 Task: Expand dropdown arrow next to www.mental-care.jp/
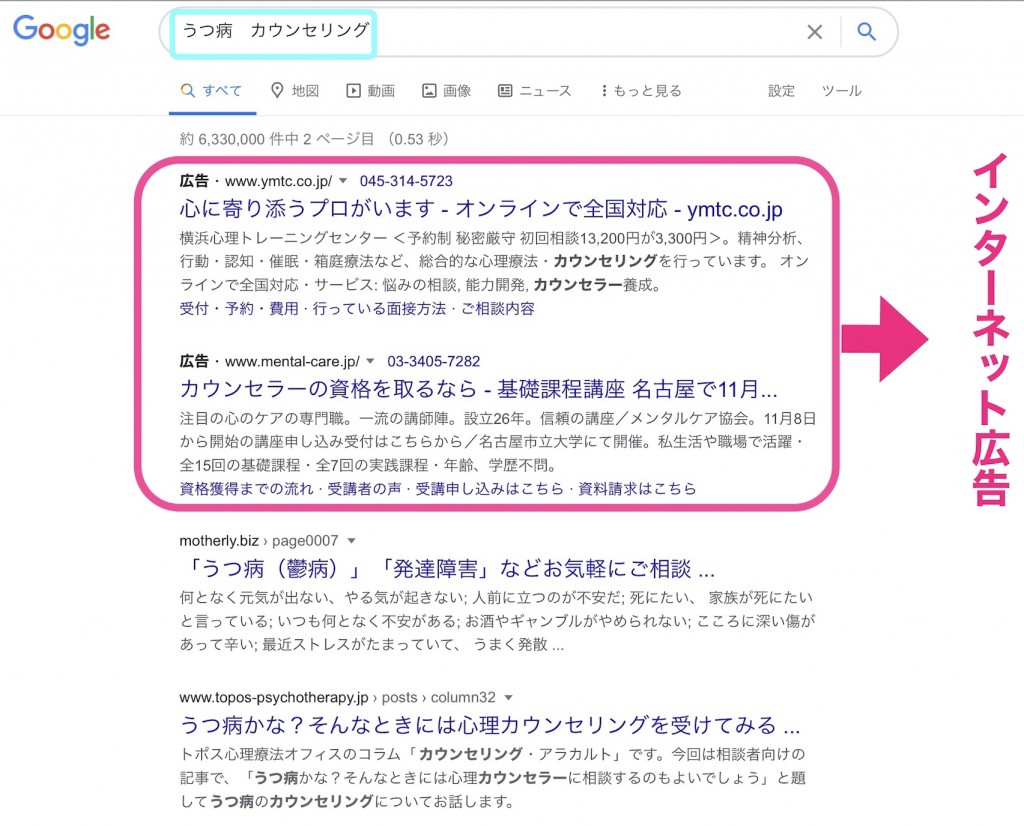(x=370, y=361)
